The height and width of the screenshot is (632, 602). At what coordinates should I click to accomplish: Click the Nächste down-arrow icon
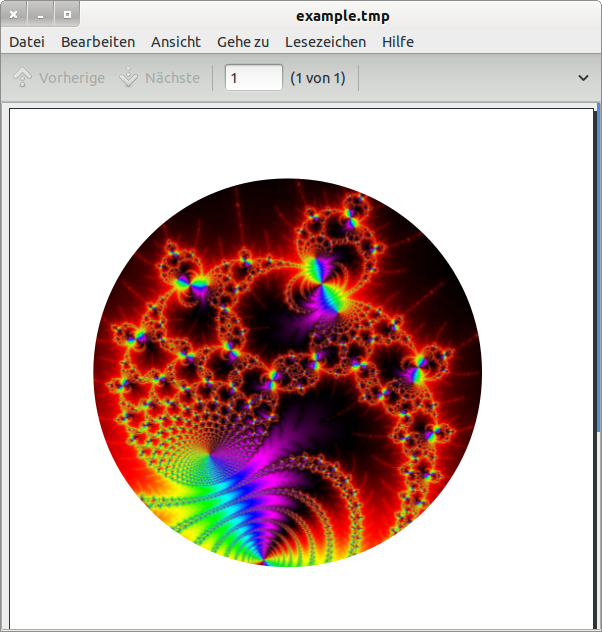(128, 78)
